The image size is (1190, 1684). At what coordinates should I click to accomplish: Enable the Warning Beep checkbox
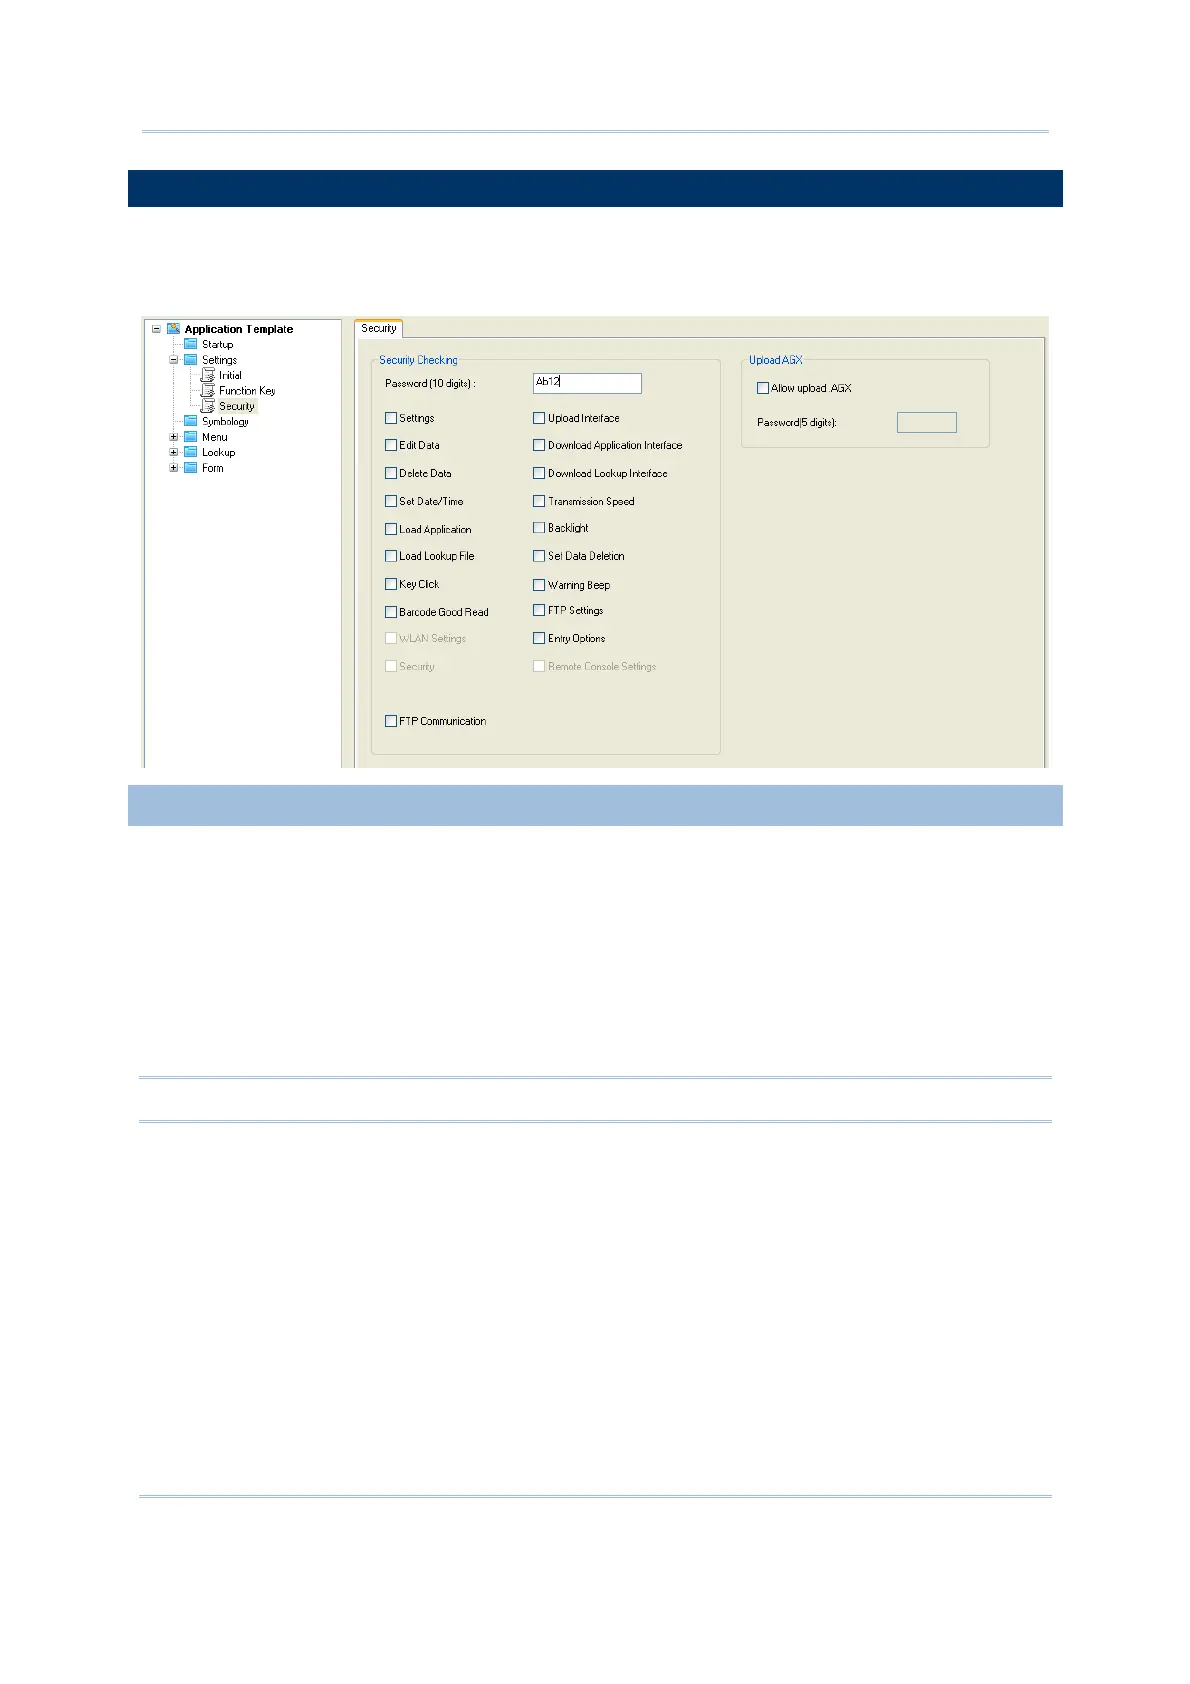[539, 585]
